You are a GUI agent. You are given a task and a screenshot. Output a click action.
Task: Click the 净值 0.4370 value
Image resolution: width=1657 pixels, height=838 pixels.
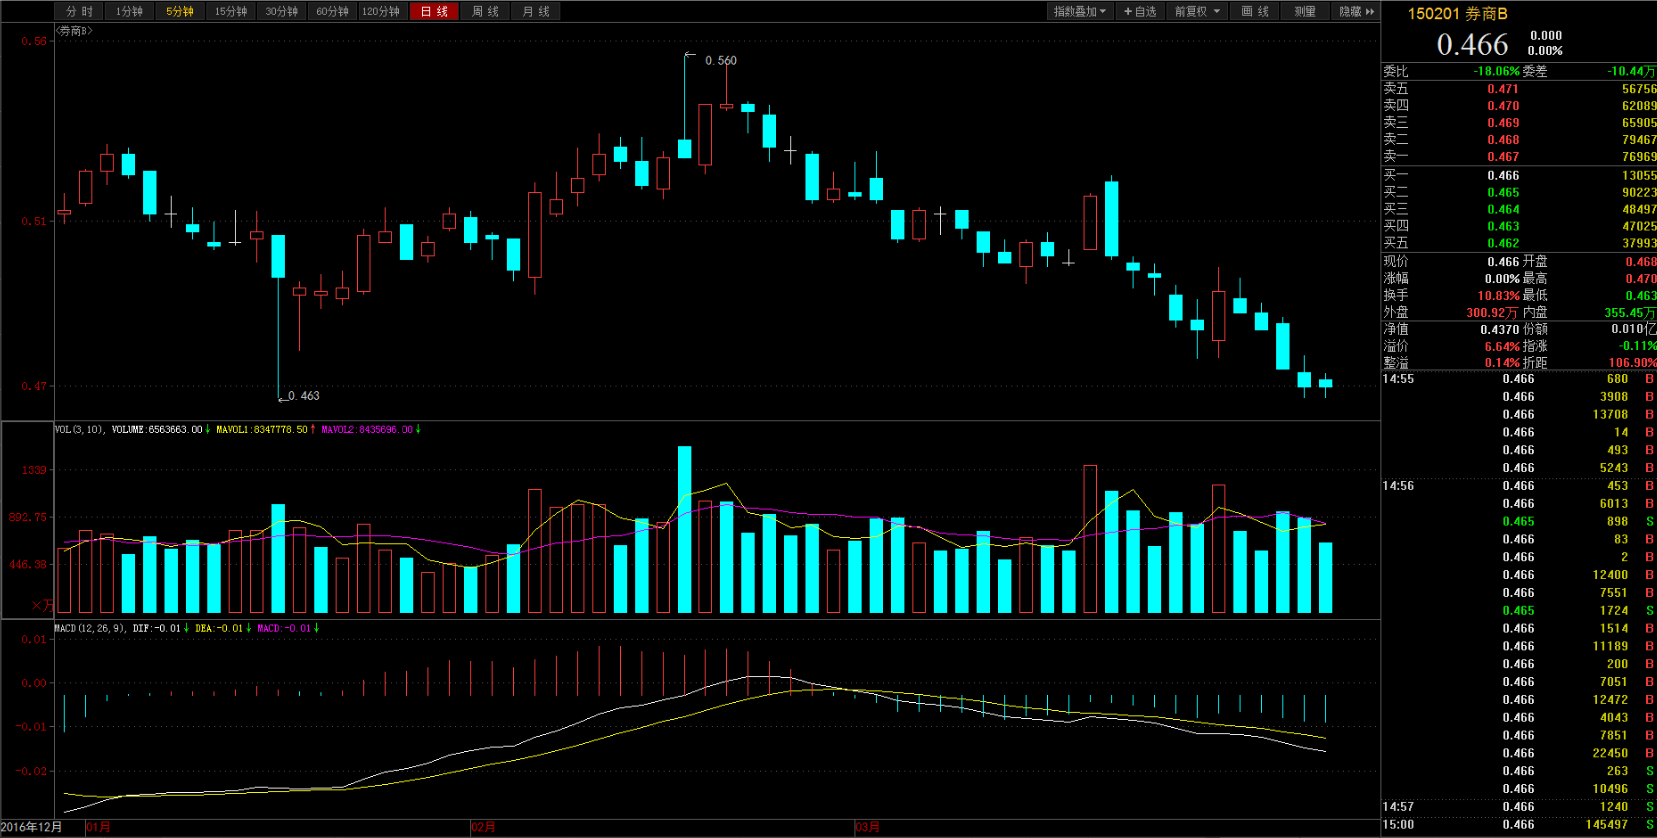[1500, 330]
